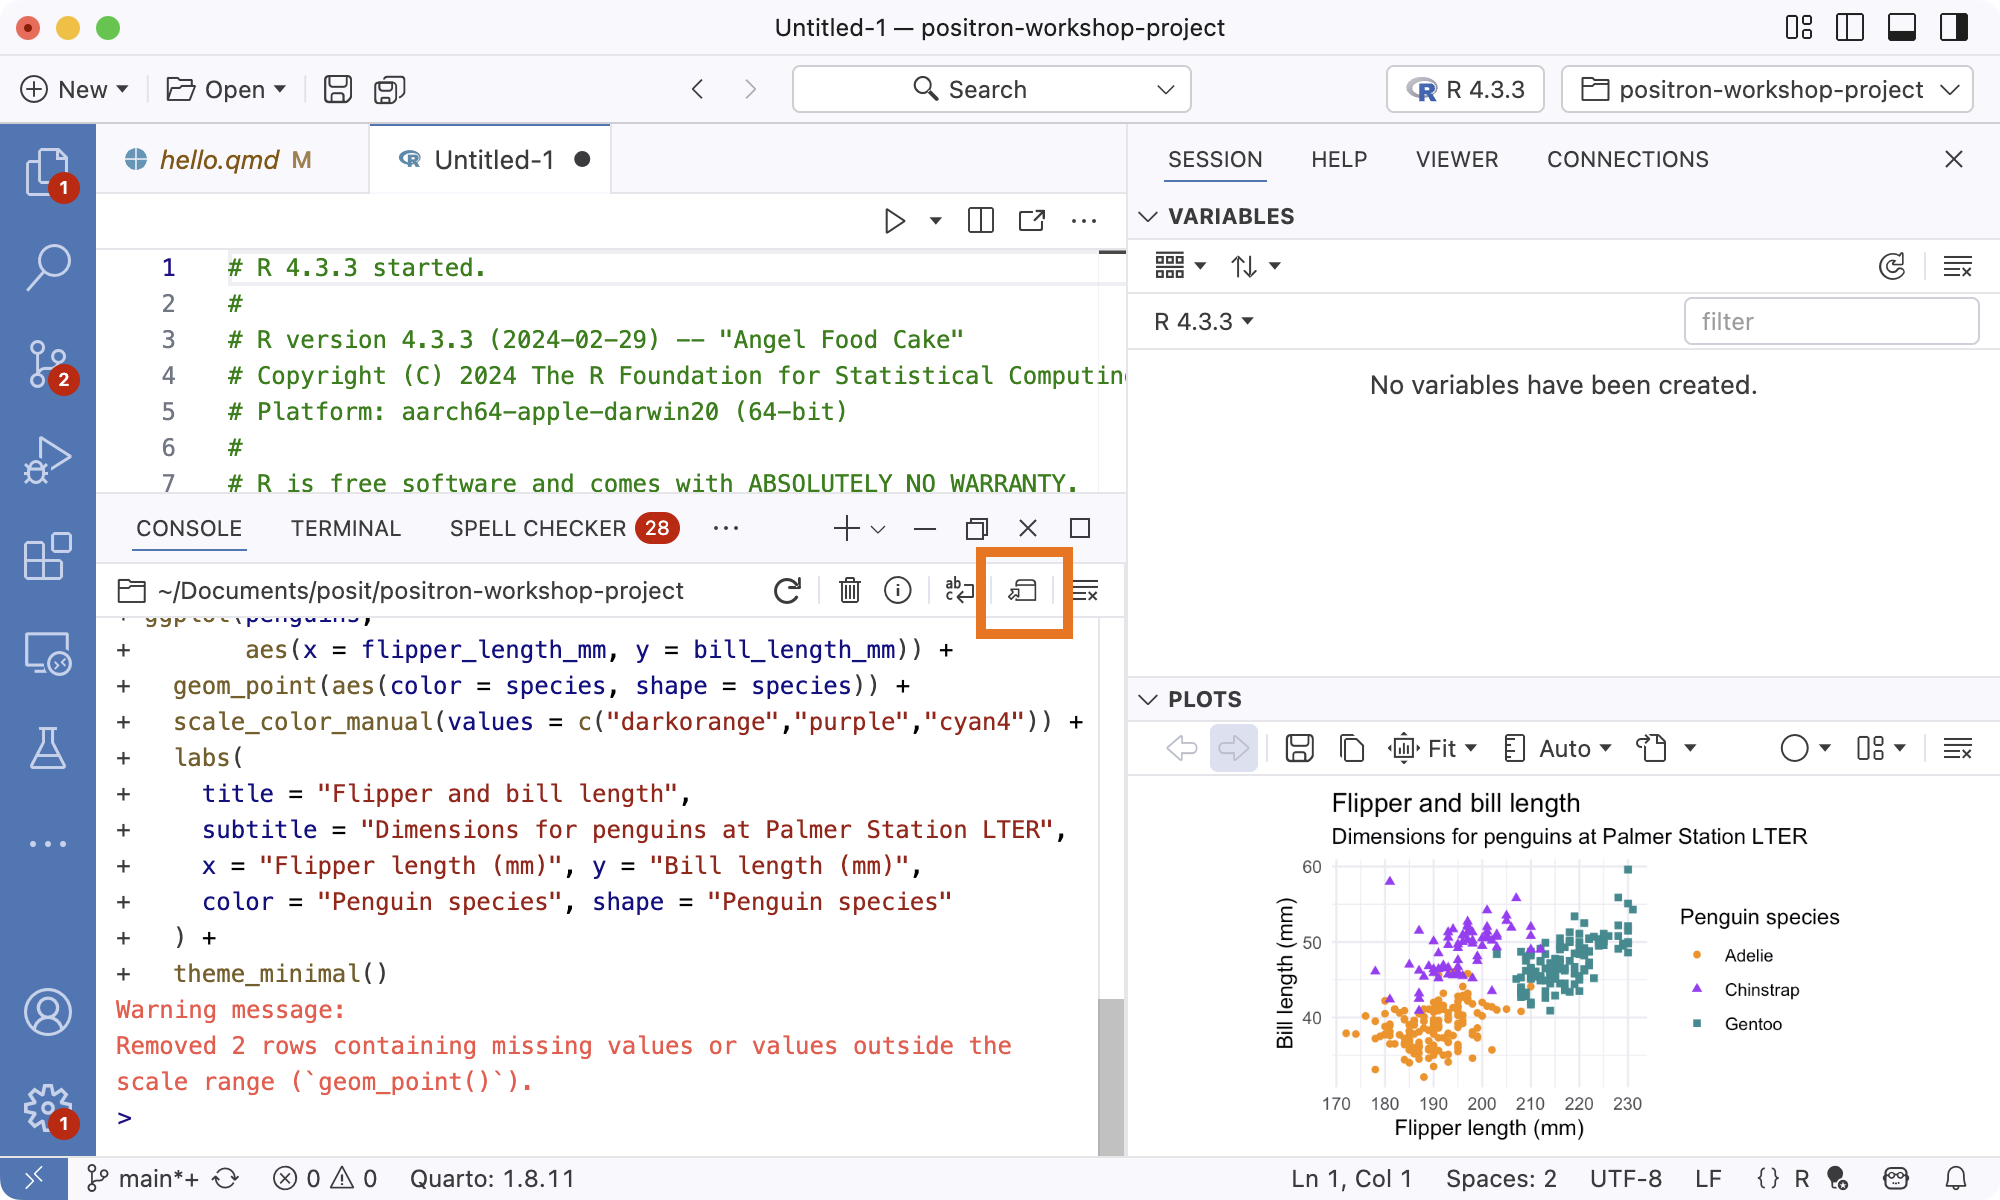Show additional activity bar views
This screenshot has height=1200, width=2000.
[47, 844]
